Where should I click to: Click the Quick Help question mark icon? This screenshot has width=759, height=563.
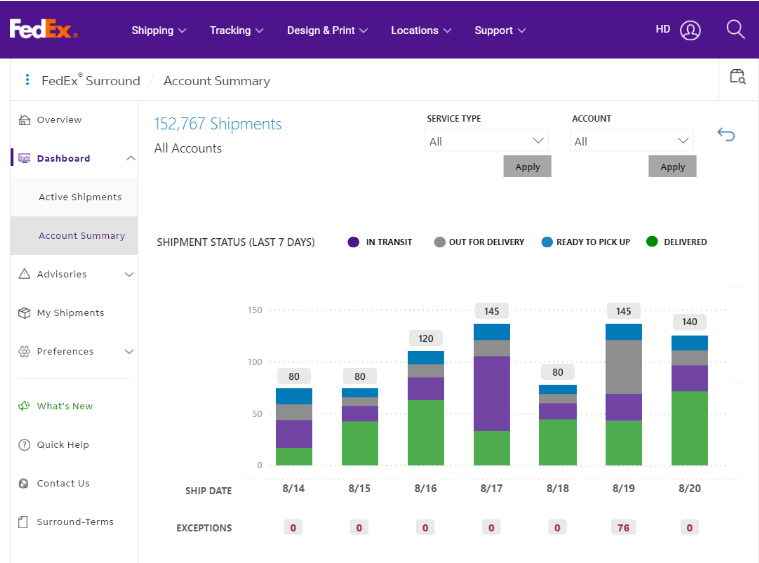point(24,444)
